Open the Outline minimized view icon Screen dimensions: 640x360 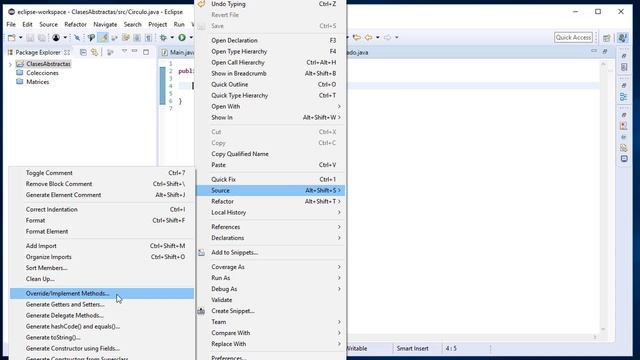(x=624, y=97)
